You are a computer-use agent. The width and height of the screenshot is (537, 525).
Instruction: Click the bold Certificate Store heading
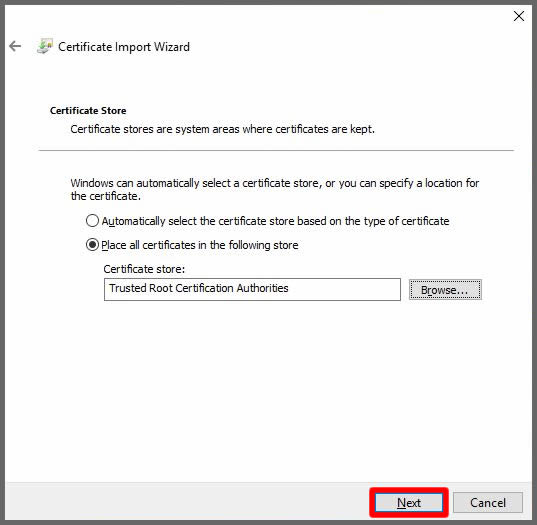(x=88, y=111)
